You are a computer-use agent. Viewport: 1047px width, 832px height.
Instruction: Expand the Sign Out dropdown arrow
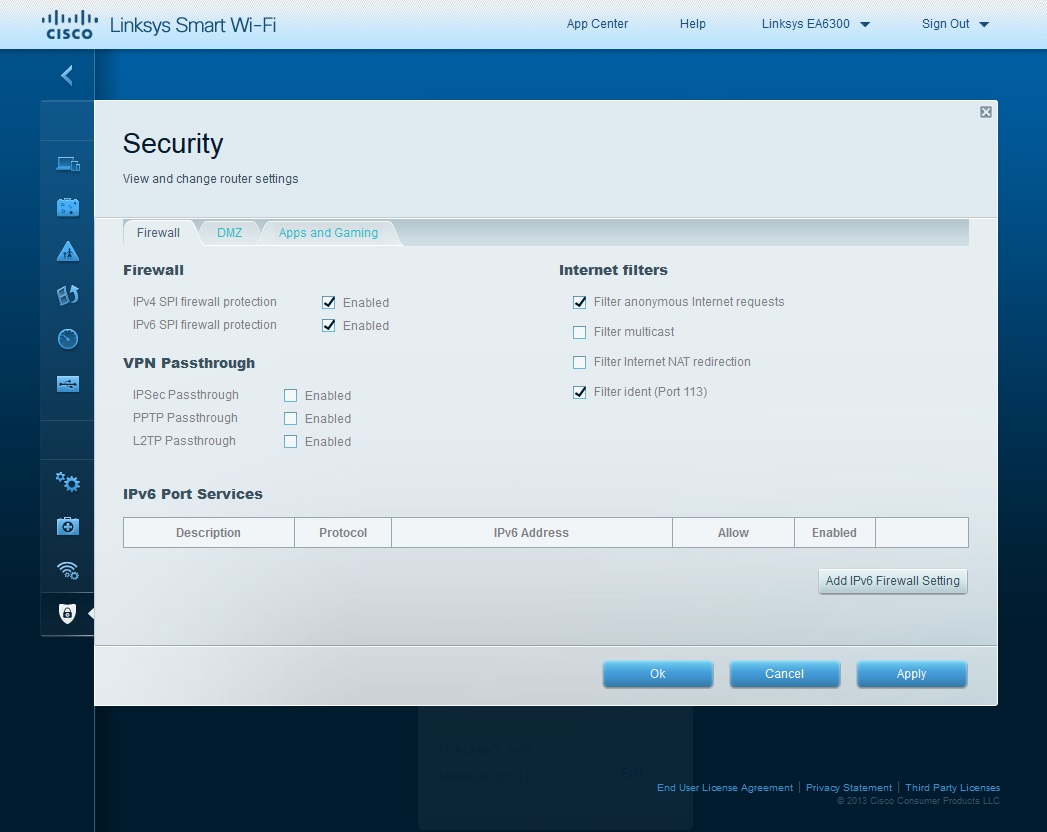tap(983, 25)
